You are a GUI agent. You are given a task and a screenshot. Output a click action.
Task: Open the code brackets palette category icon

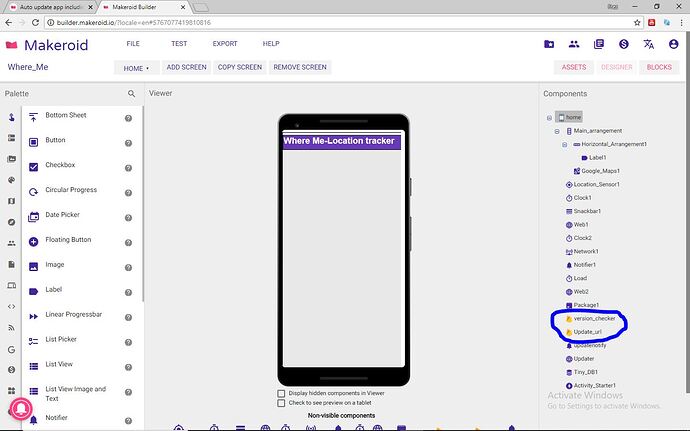[x=11, y=307]
